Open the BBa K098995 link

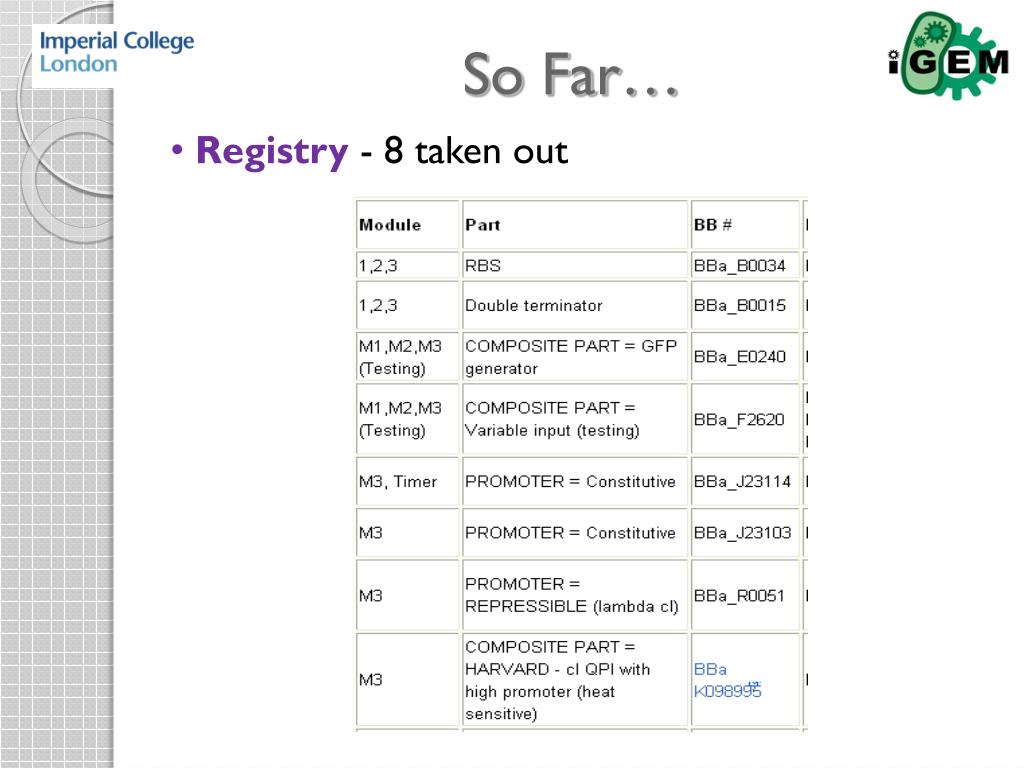click(727, 680)
